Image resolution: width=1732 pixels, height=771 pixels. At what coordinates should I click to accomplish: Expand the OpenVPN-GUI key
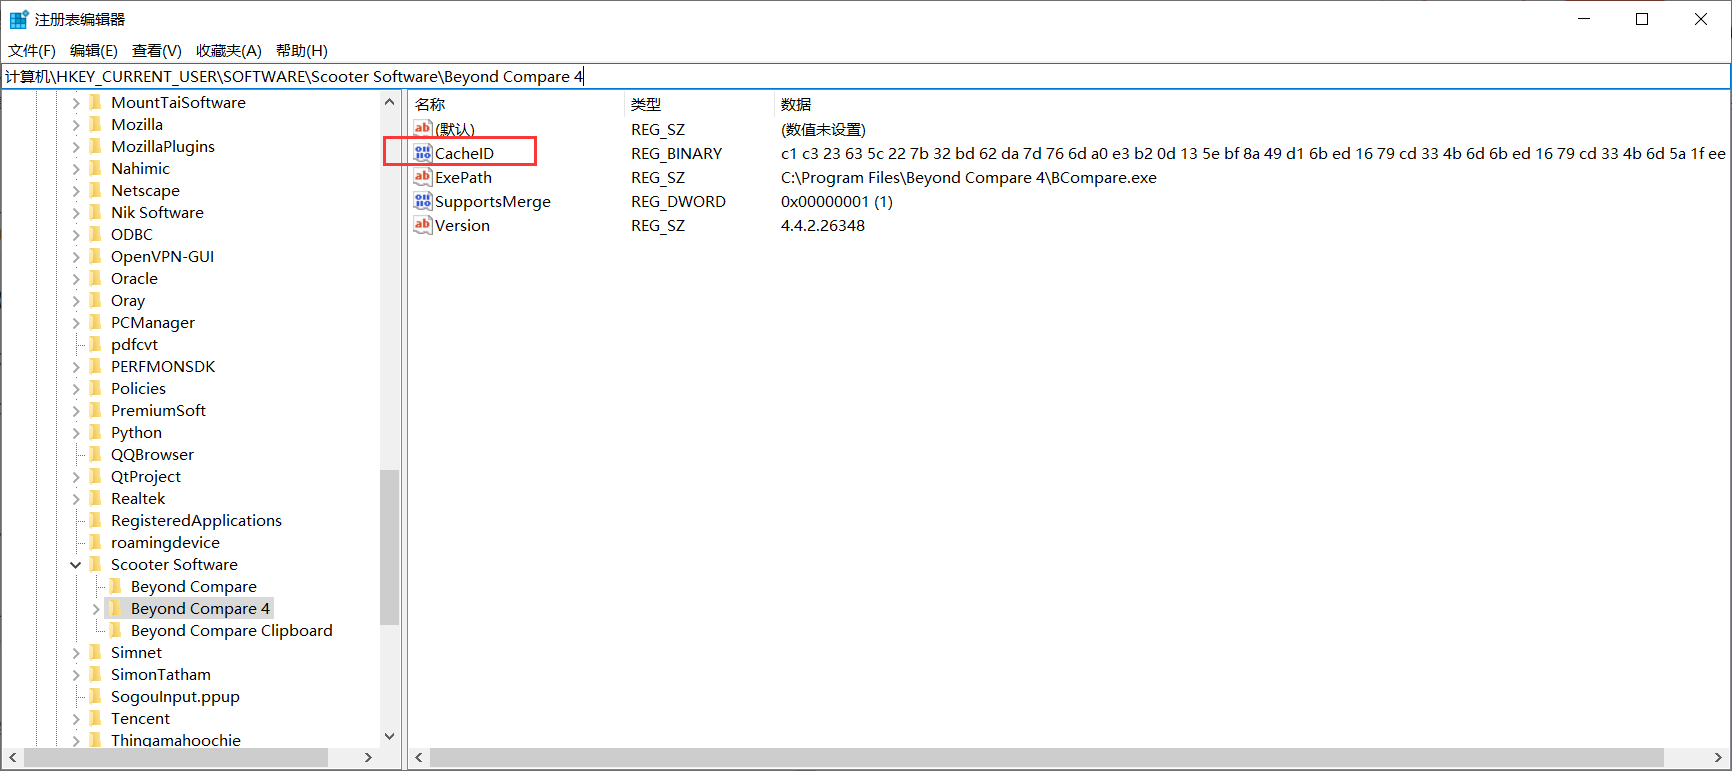[76, 256]
